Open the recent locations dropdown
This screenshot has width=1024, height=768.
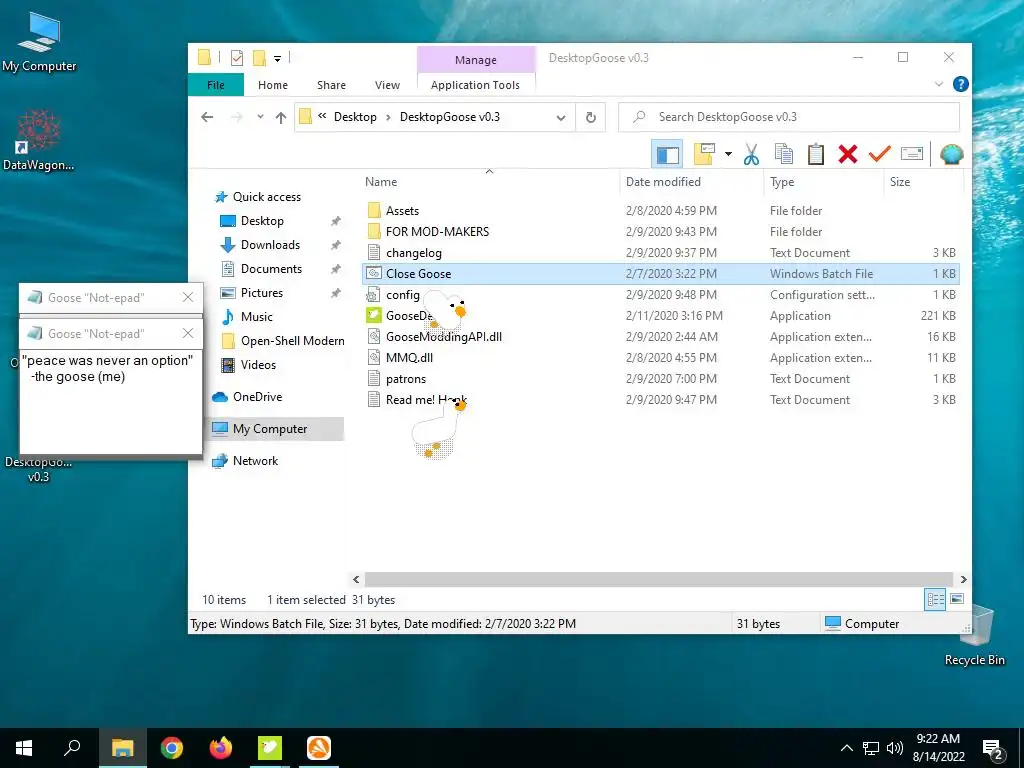coord(260,117)
